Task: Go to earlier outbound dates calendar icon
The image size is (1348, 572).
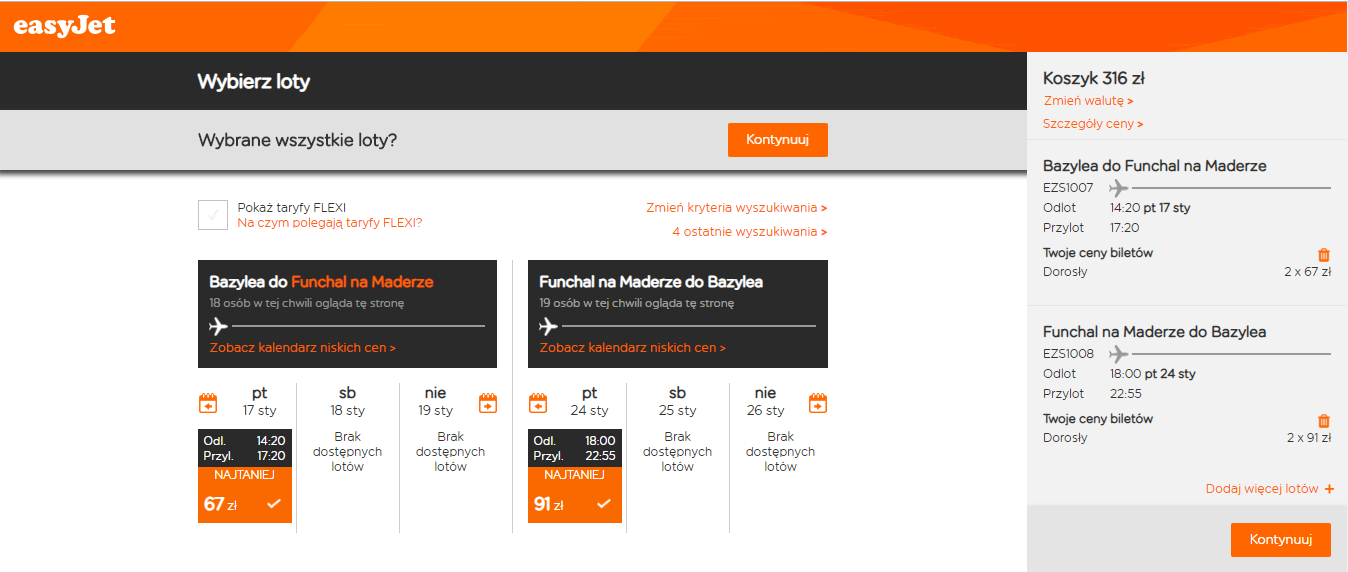Action: point(208,403)
